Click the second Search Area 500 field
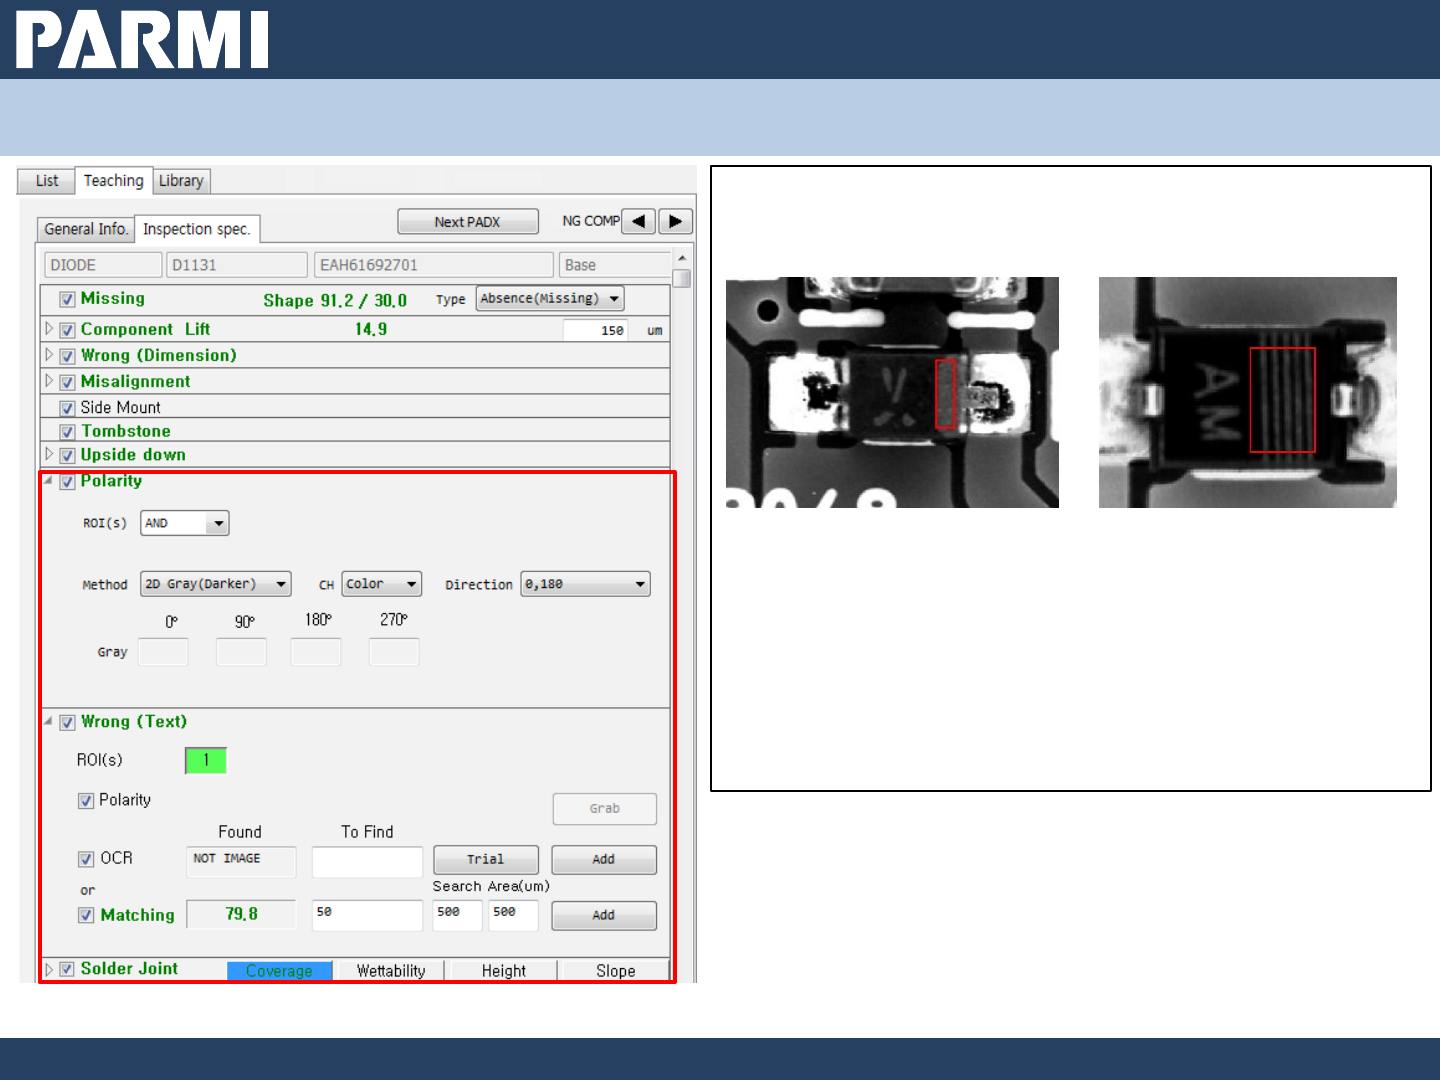Viewport: 1440px width, 1080px height. (x=513, y=915)
